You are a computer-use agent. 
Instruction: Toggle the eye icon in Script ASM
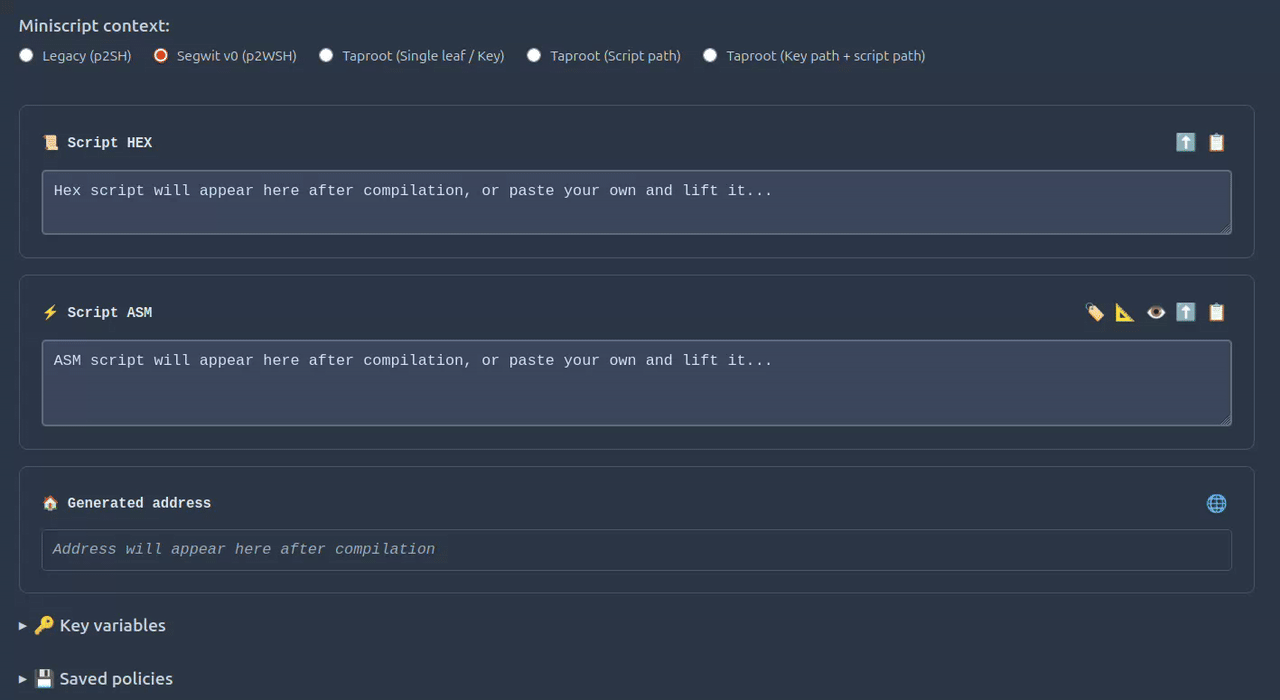[x=1156, y=312]
